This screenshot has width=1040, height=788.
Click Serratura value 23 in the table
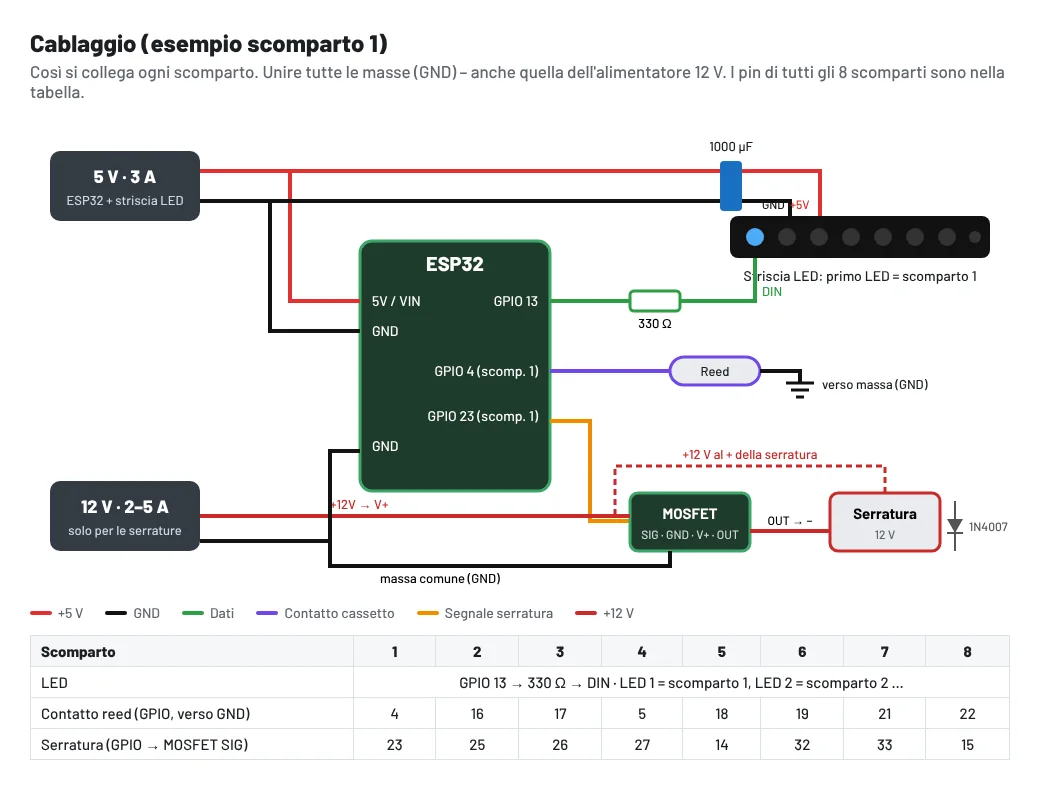click(395, 745)
